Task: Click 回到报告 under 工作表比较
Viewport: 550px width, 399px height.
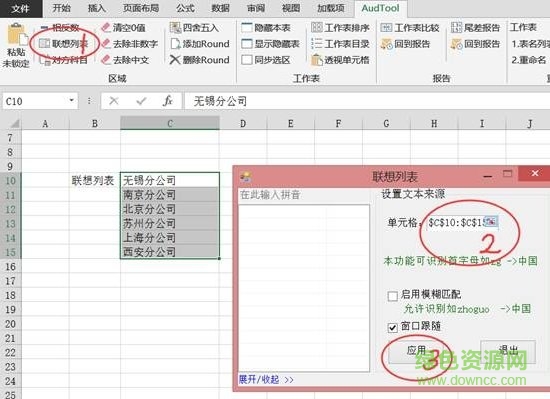Action: [x=405, y=44]
